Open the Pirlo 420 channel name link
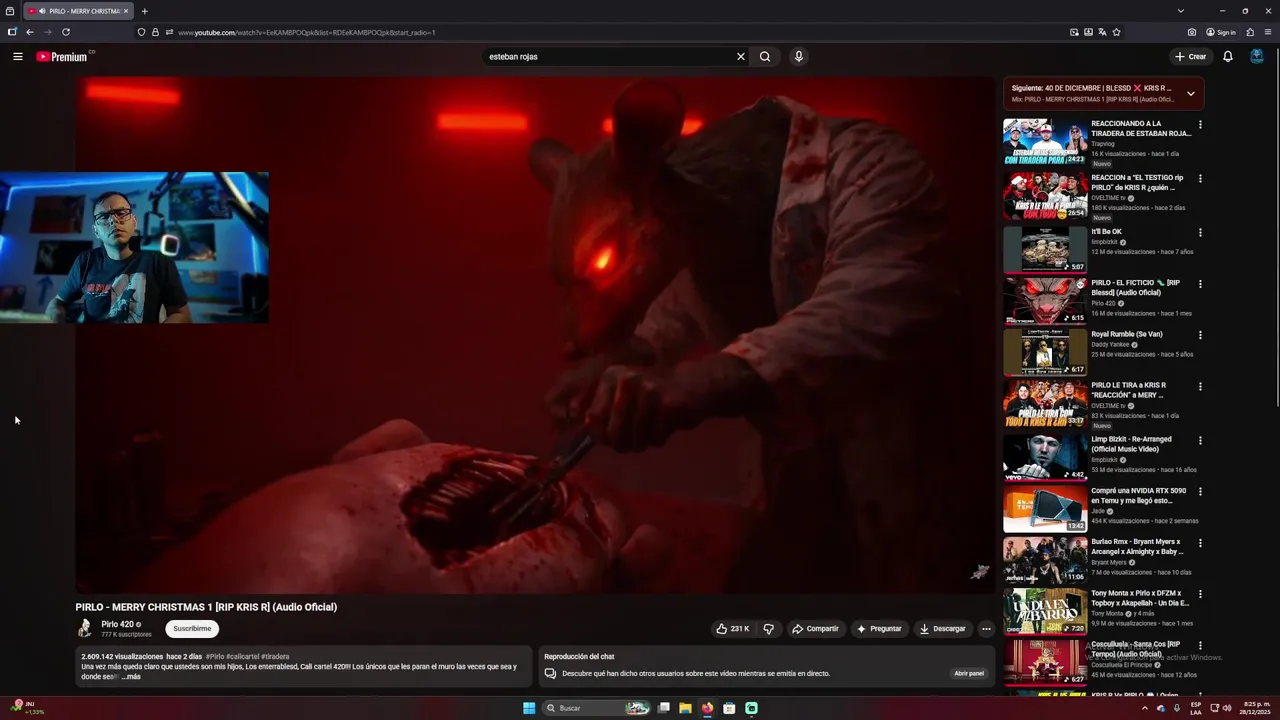 click(117, 624)
